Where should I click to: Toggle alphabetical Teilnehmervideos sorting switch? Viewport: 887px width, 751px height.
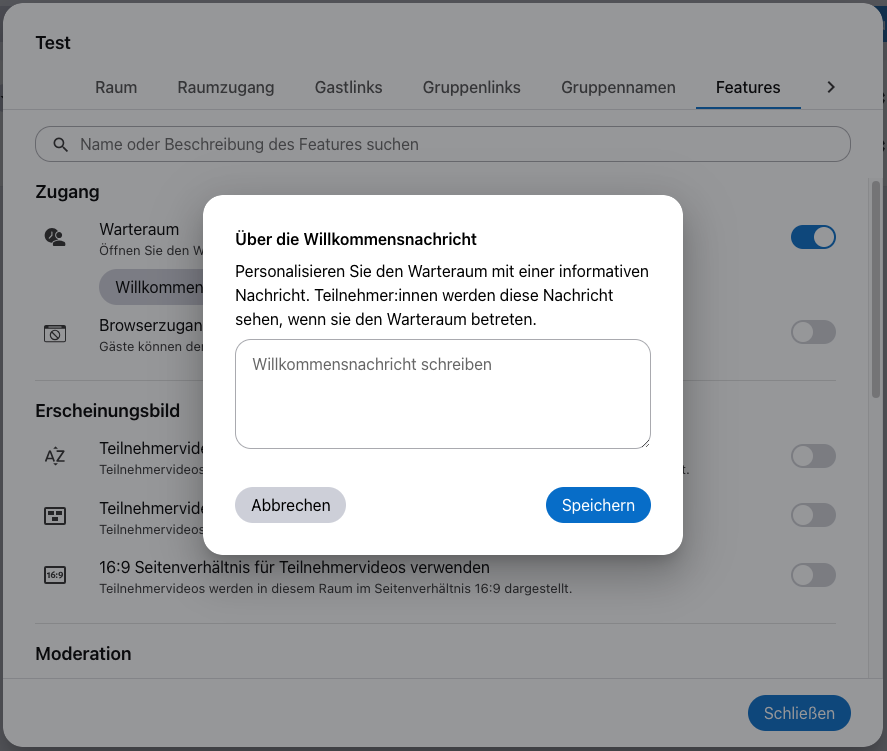point(813,457)
